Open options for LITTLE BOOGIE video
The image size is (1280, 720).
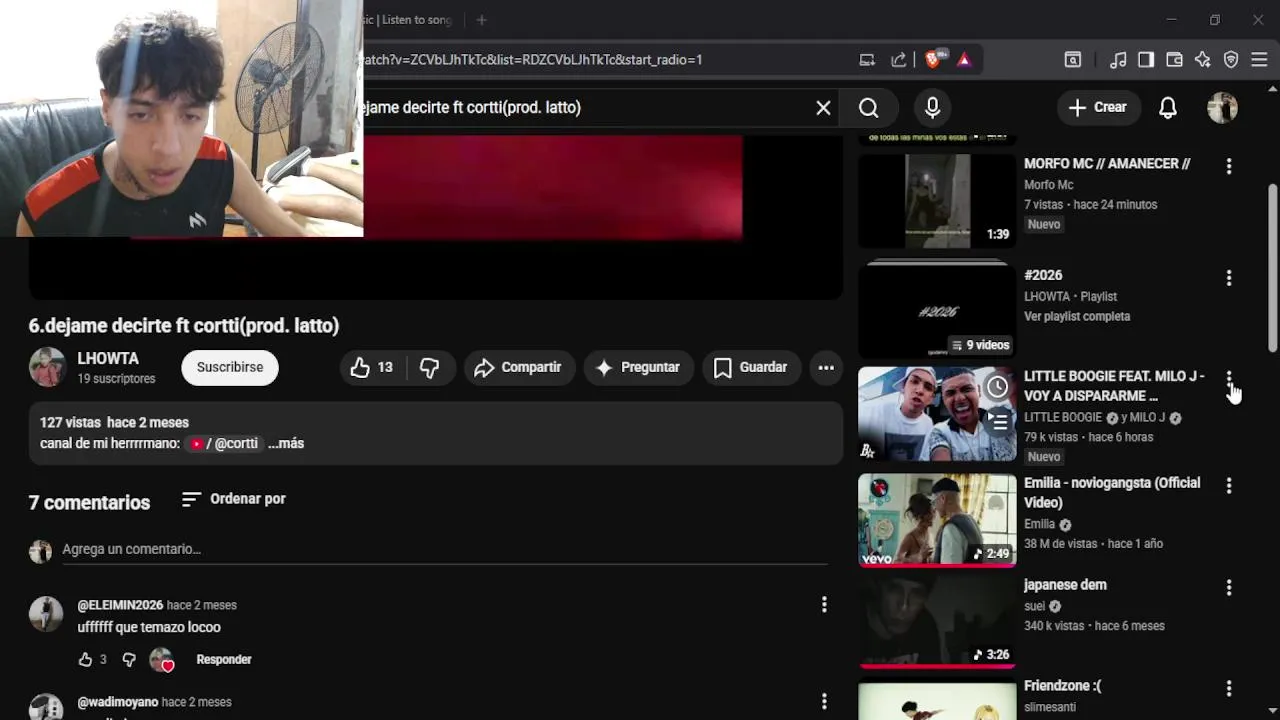(1229, 379)
